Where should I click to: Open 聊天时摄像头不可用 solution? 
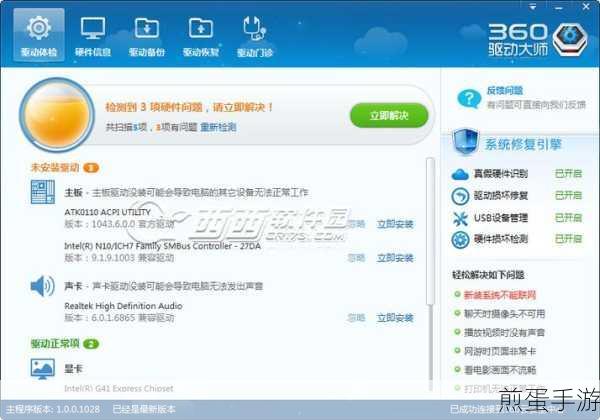(x=504, y=314)
